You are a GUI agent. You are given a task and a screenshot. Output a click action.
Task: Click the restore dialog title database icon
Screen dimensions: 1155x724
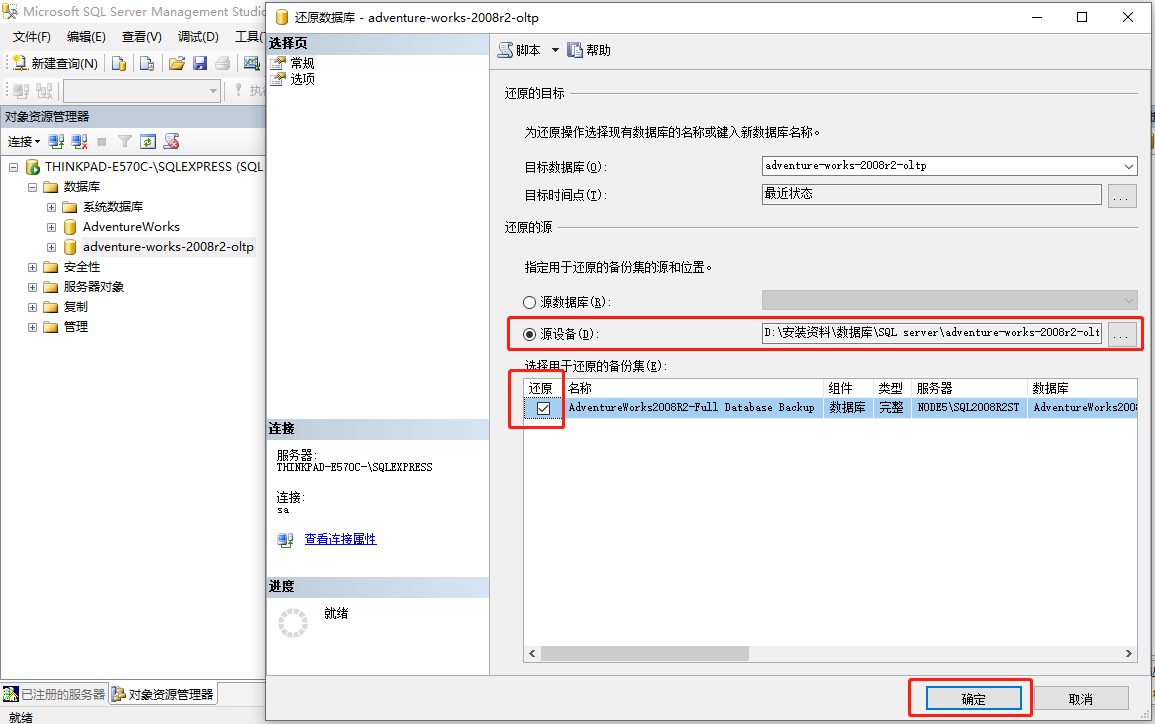coord(281,17)
